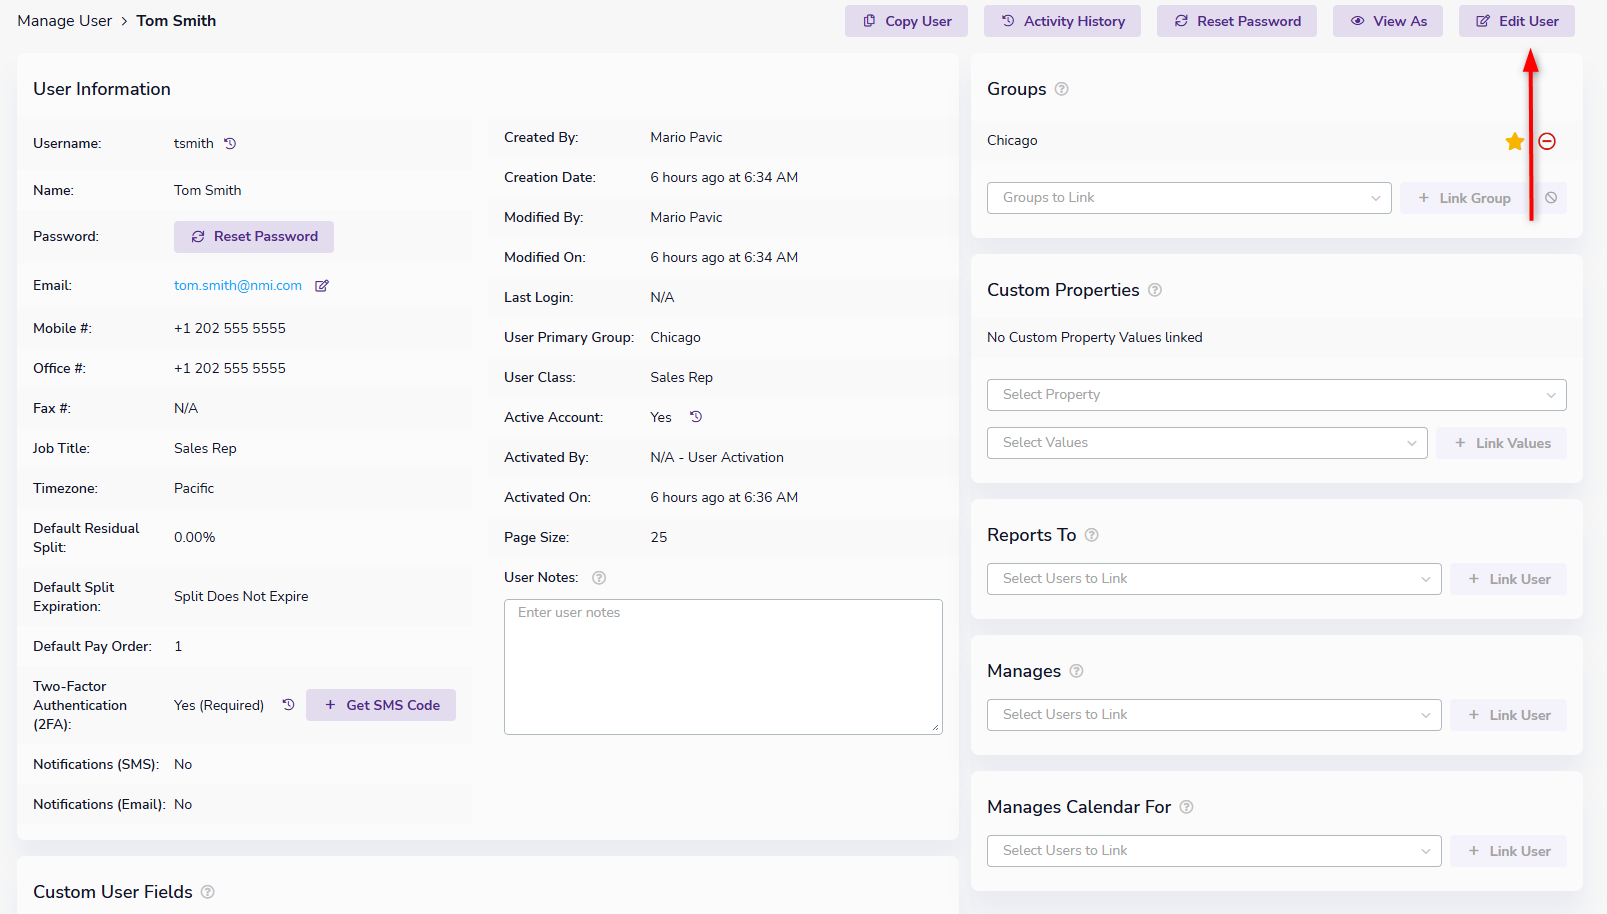Click the Link Group button
Viewport: 1607px width, 914px height.
[1464, 198]
